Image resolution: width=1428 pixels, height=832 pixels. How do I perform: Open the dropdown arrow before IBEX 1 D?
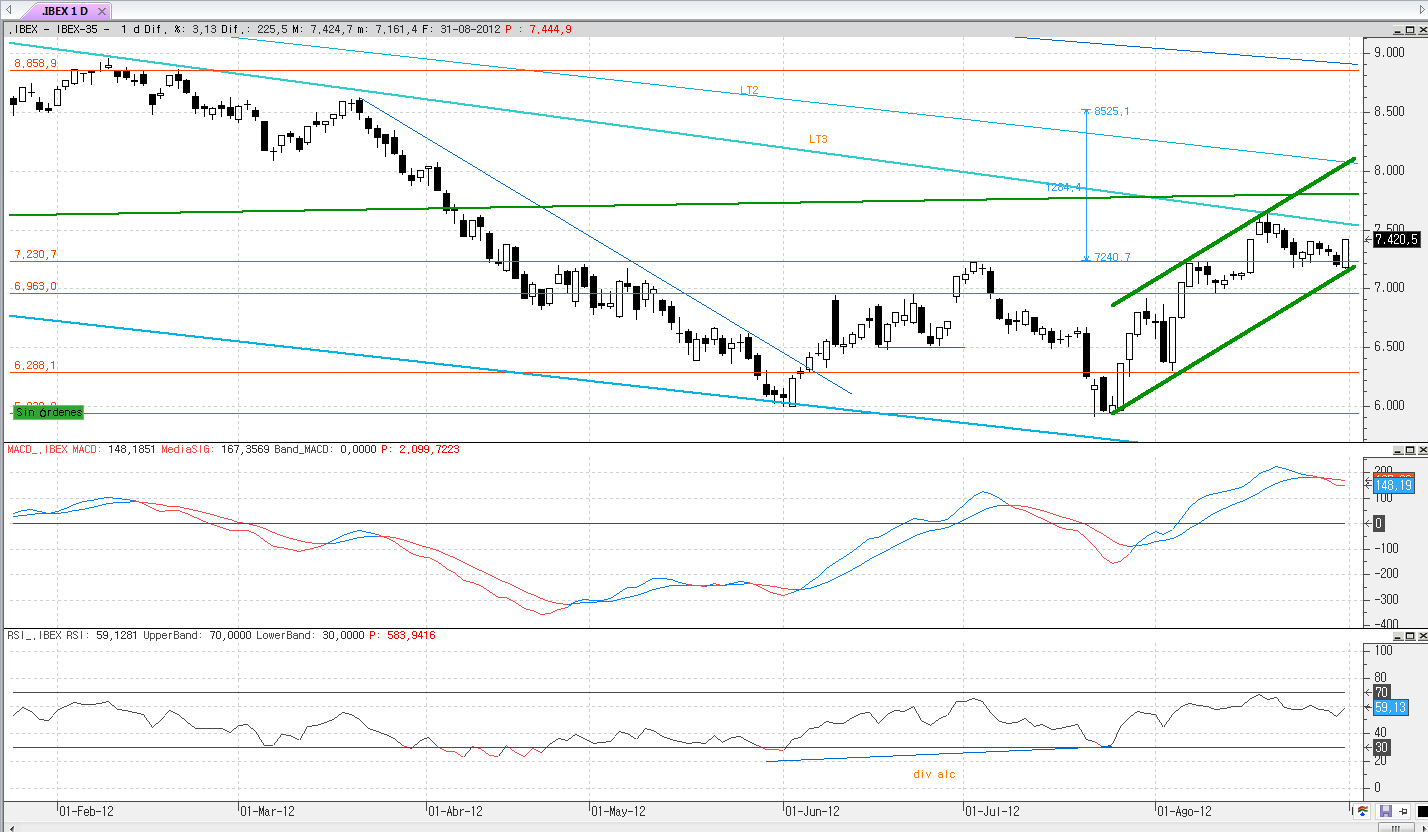[x=10, y=11]
